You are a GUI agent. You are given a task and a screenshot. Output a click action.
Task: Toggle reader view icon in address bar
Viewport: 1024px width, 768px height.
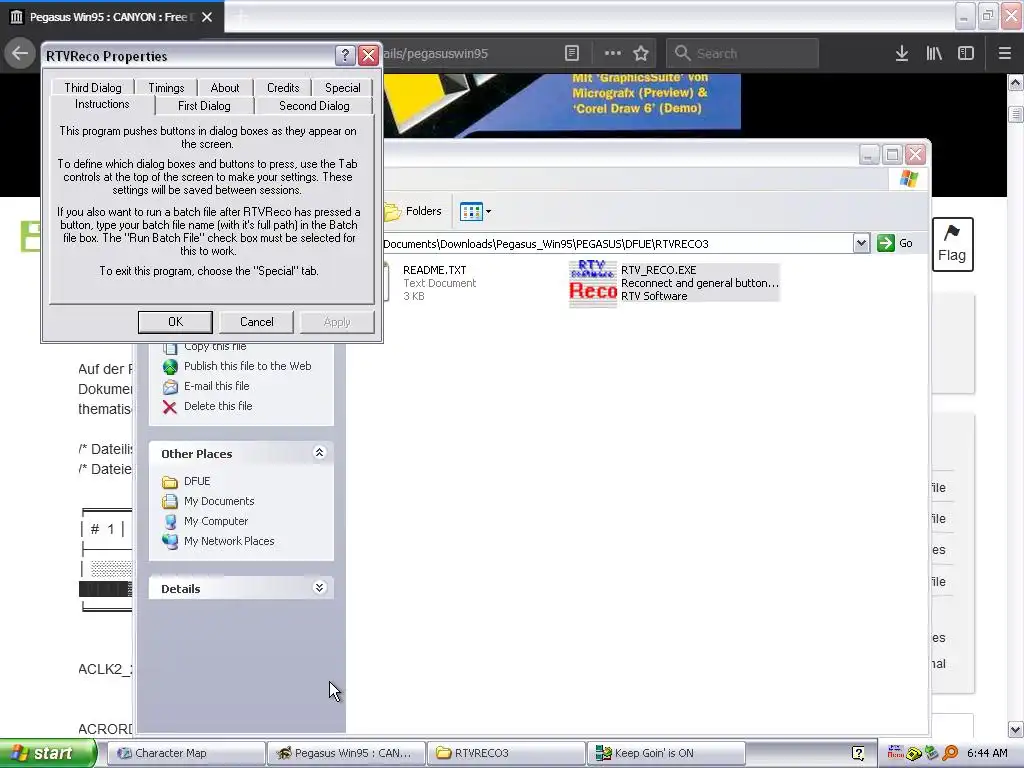click(571, 54)
